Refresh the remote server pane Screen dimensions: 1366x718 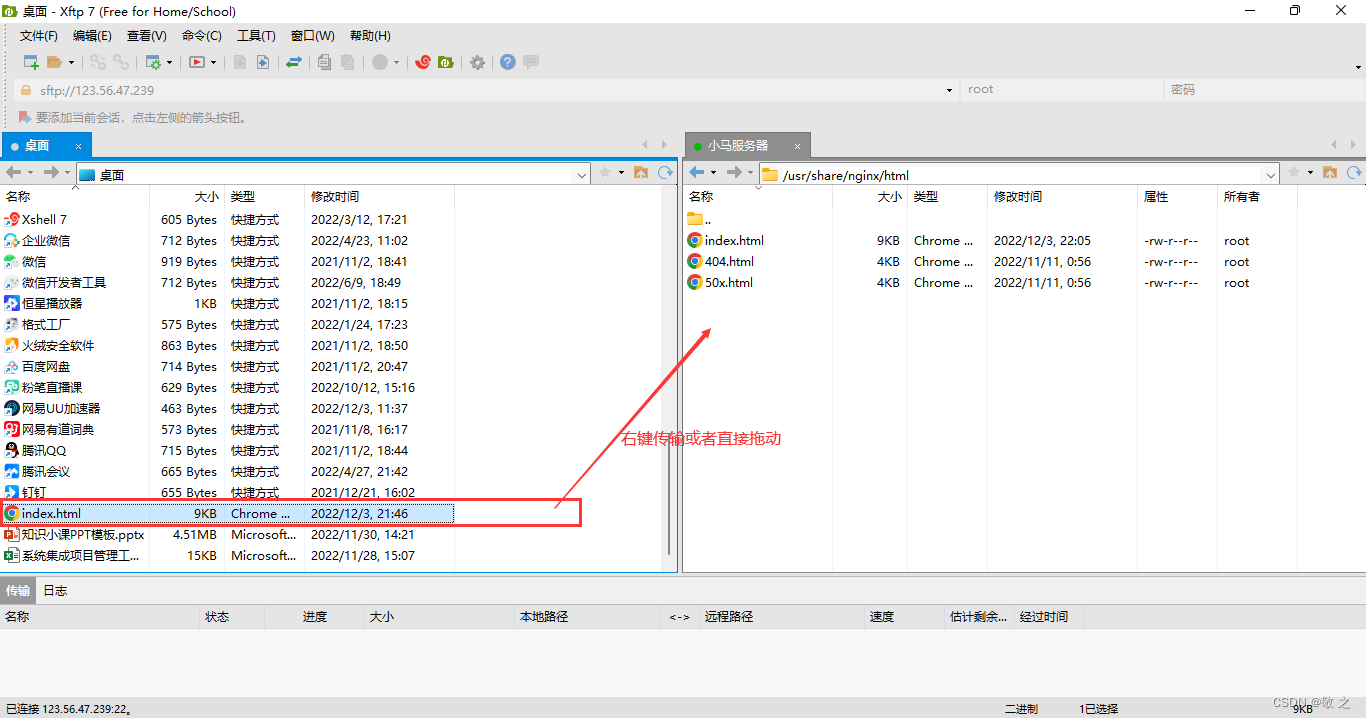pyautogui.click(x=1354, y=173)
